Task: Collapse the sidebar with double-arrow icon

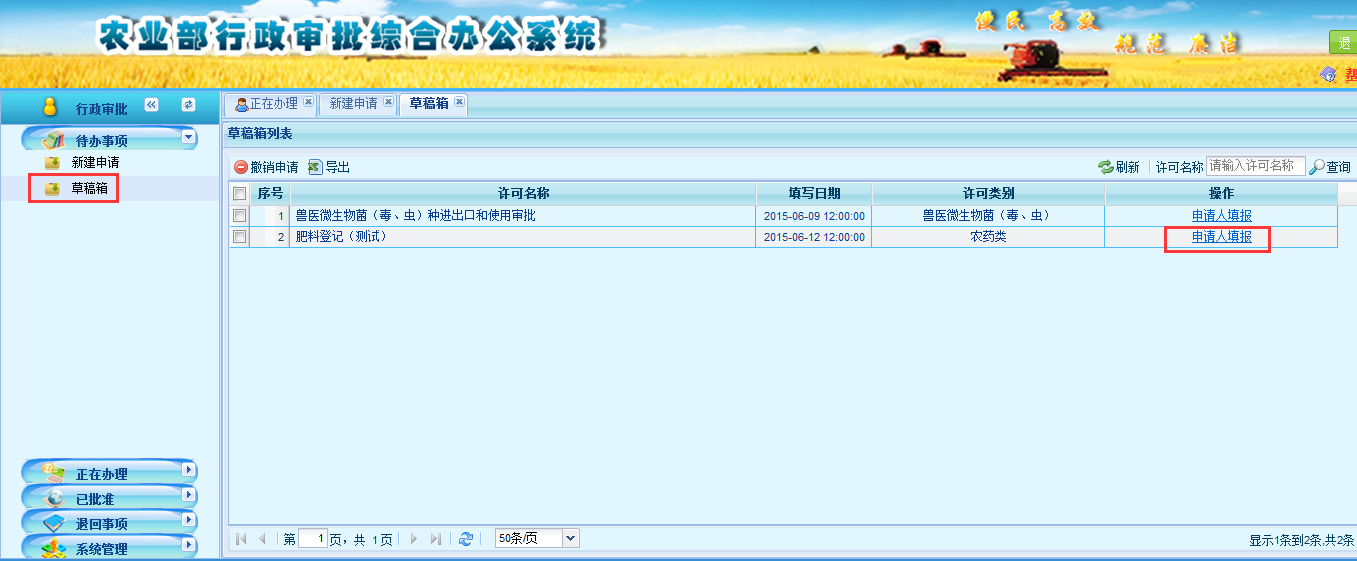Action: (x=152, y=105)
